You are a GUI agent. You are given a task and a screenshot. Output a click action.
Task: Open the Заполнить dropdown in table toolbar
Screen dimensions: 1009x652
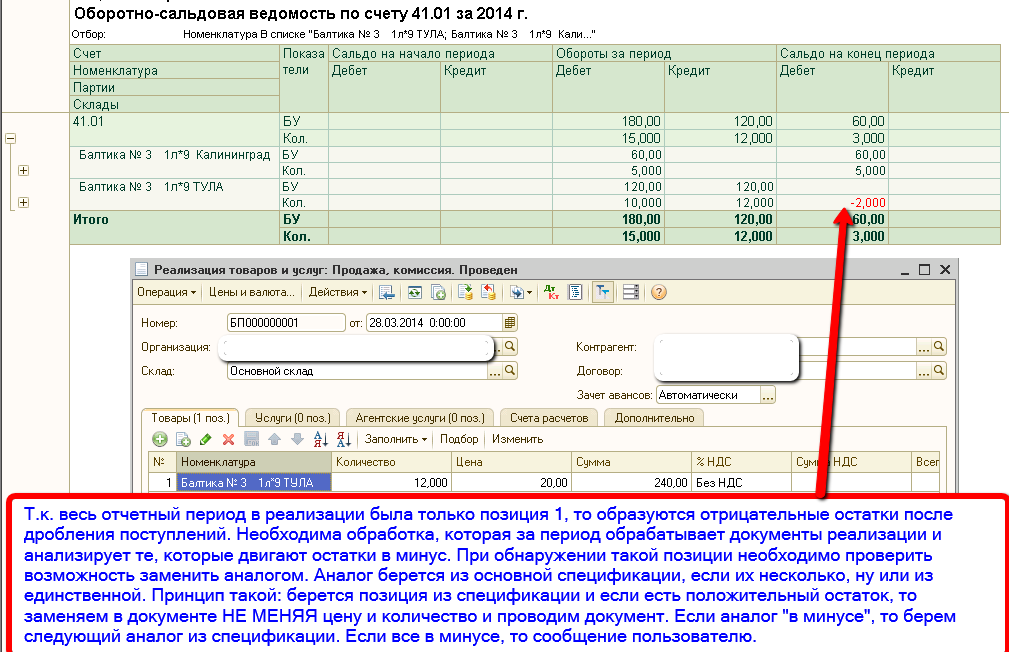(395, 439)
